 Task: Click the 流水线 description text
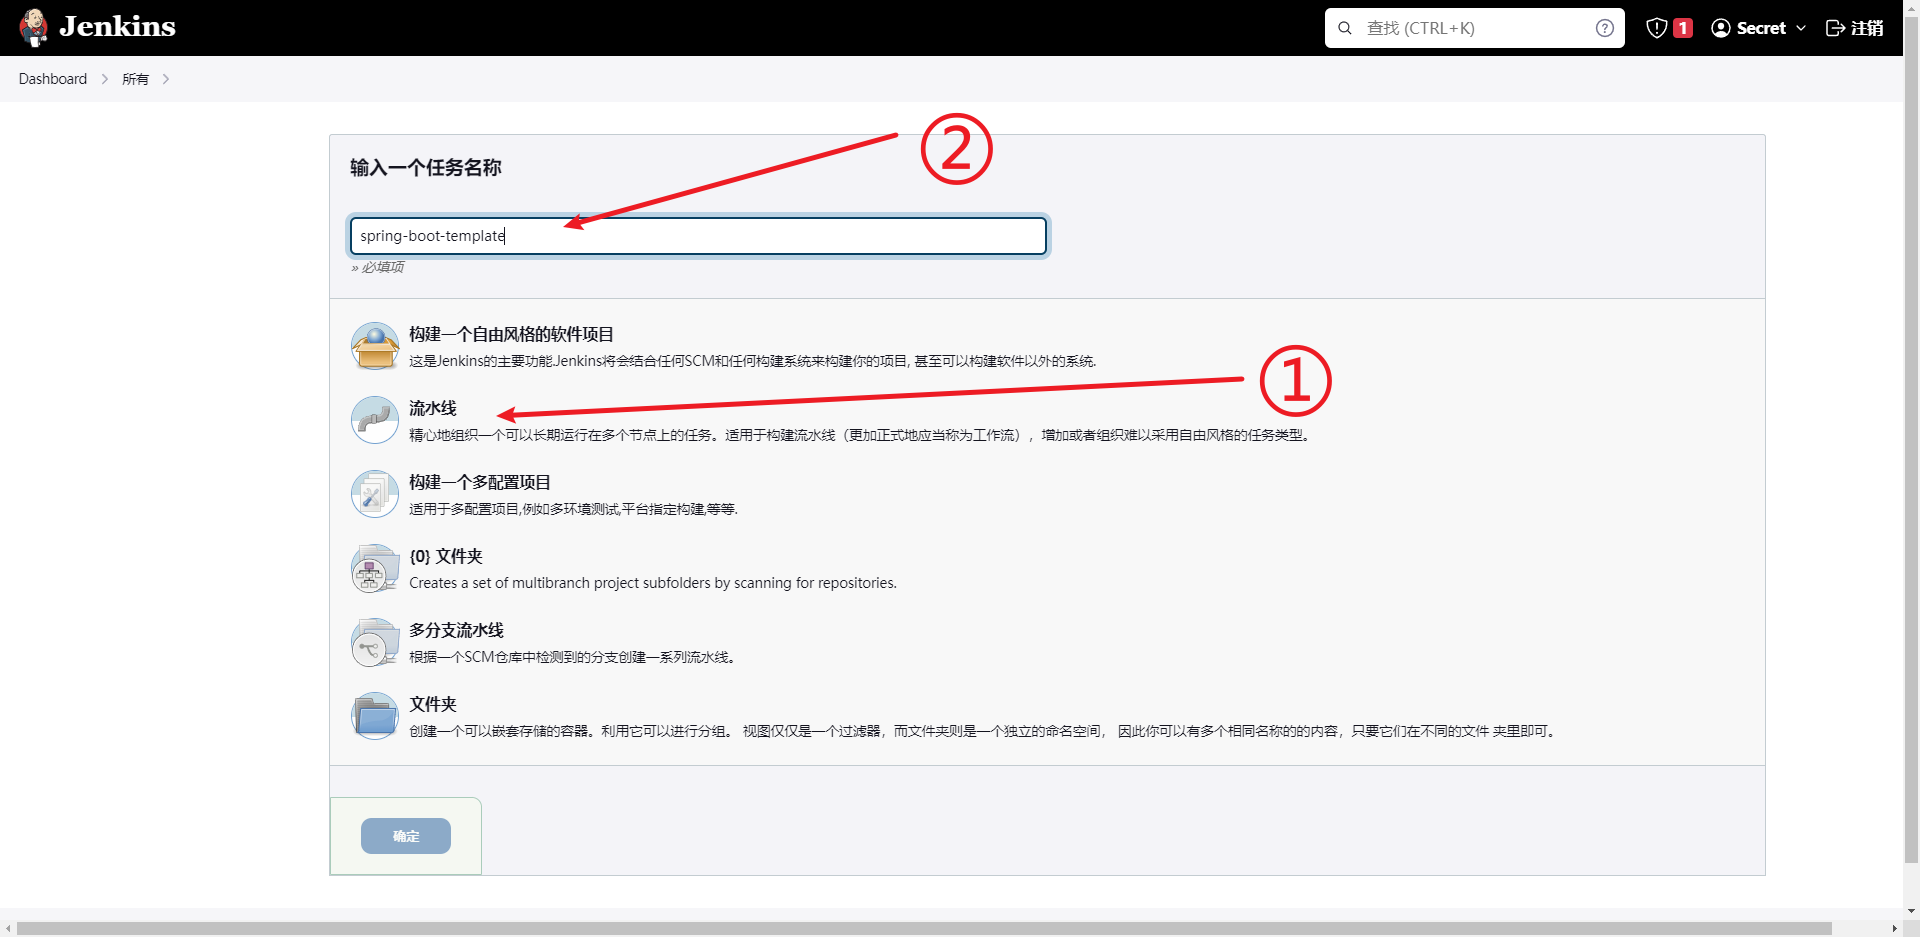(x=861, y=435)
